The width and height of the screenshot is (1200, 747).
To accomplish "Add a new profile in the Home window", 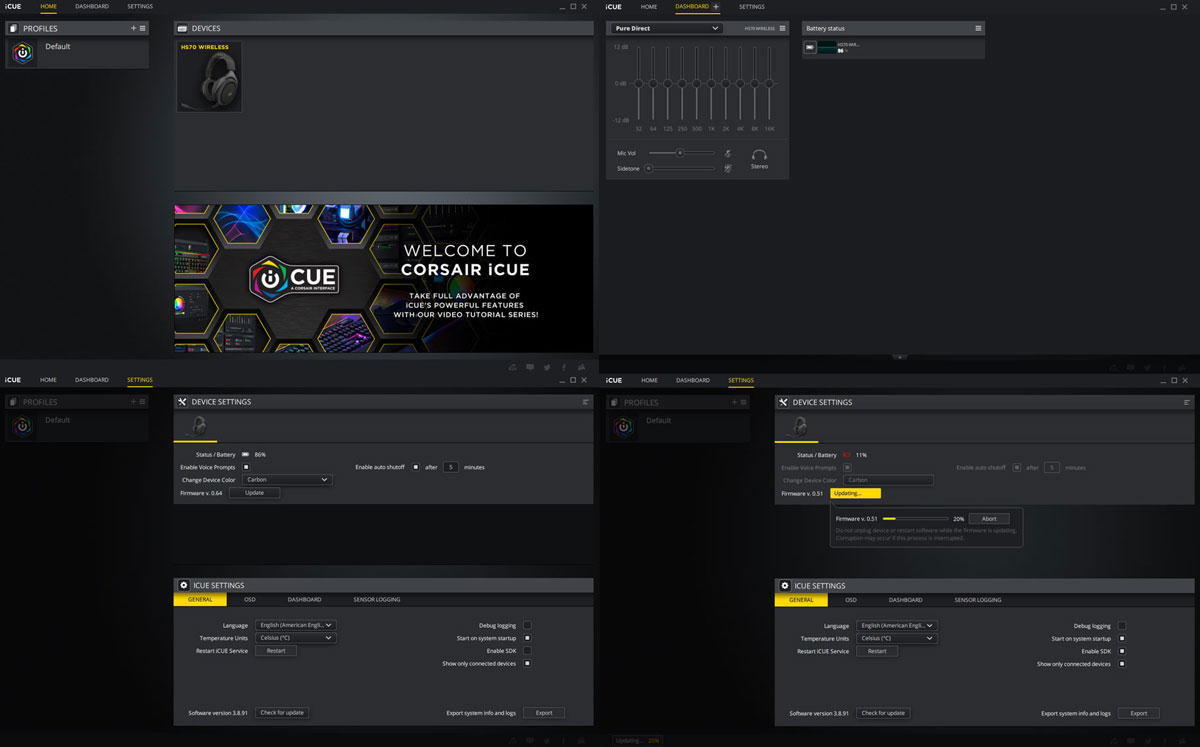I will click(133, 28).
